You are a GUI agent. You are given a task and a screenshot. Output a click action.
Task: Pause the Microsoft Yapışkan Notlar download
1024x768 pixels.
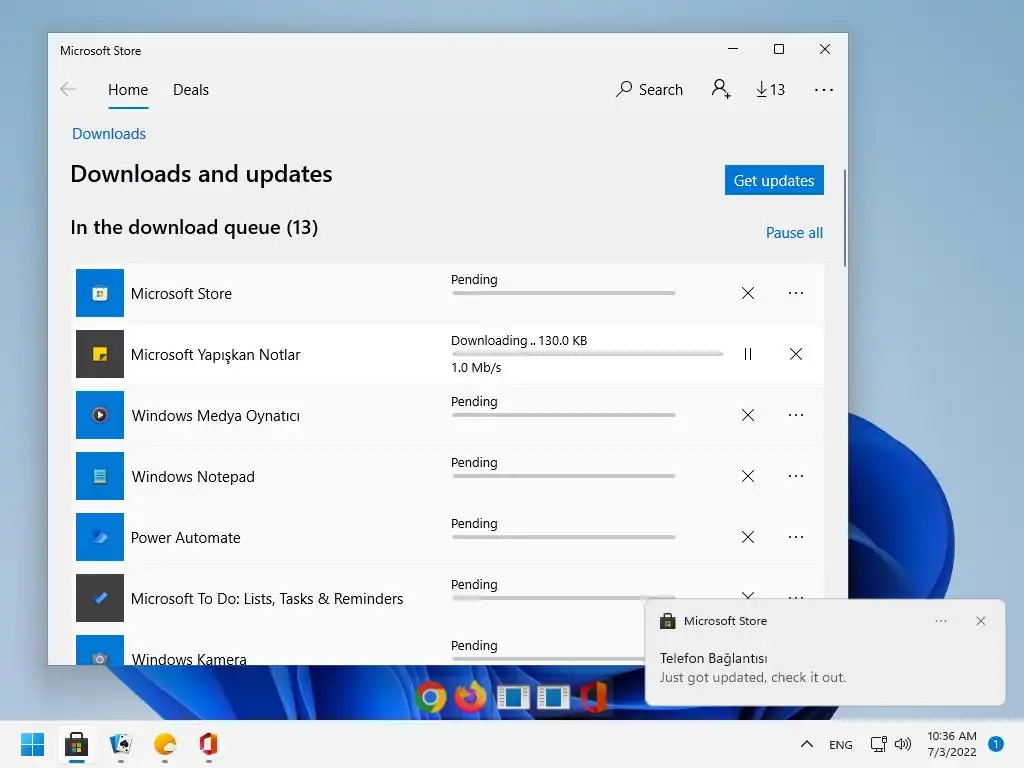coord(748,354)
